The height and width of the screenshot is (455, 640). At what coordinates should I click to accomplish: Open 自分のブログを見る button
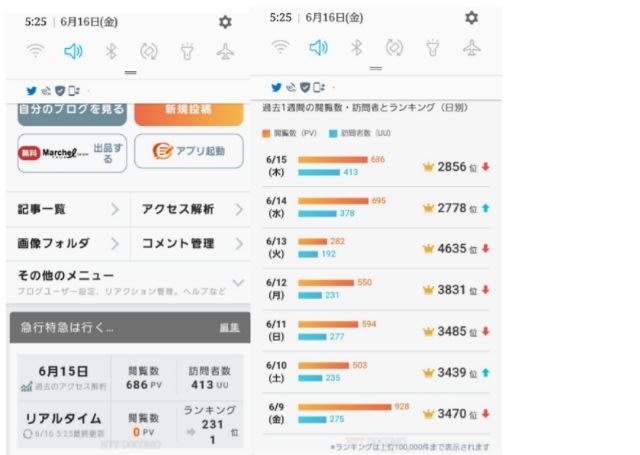70,107
